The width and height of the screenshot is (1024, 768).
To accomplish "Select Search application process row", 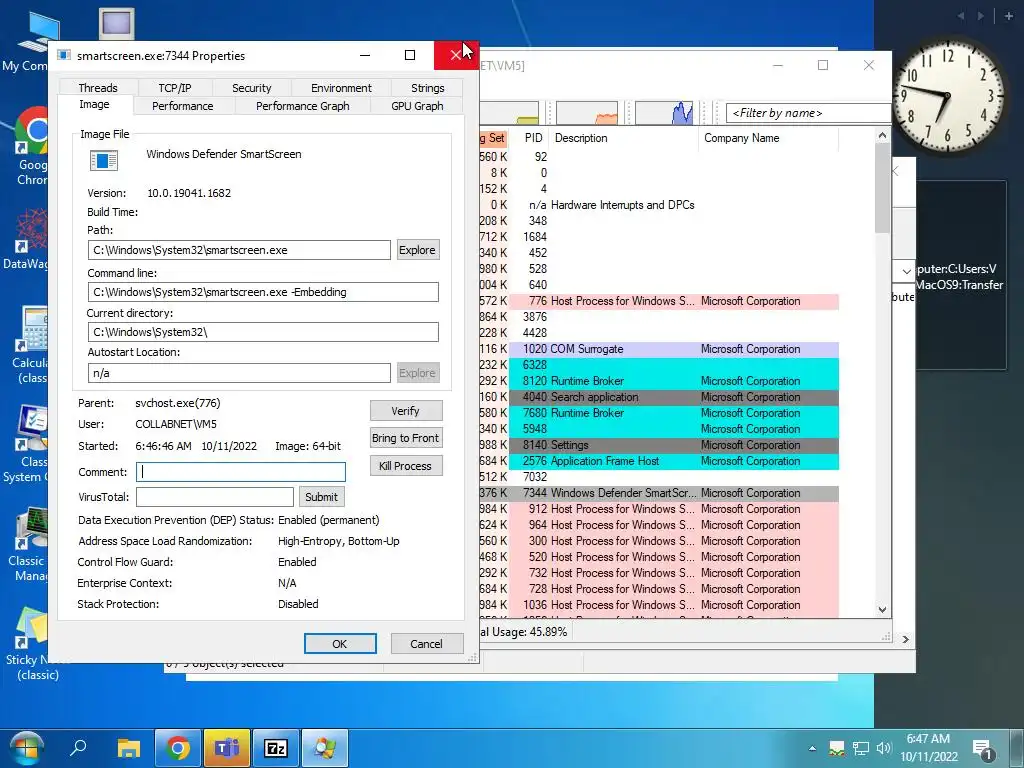I will click(x=659, y=397).
